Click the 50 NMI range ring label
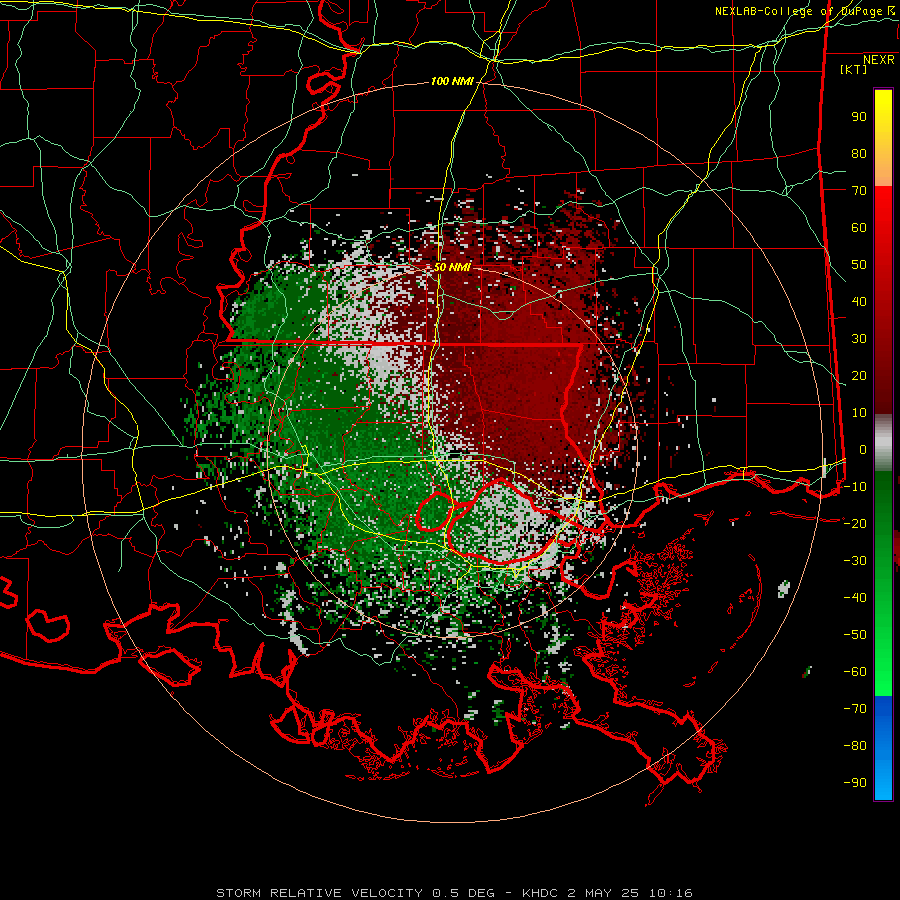Screen dimensions: 900x900 (x=452, y=267)
